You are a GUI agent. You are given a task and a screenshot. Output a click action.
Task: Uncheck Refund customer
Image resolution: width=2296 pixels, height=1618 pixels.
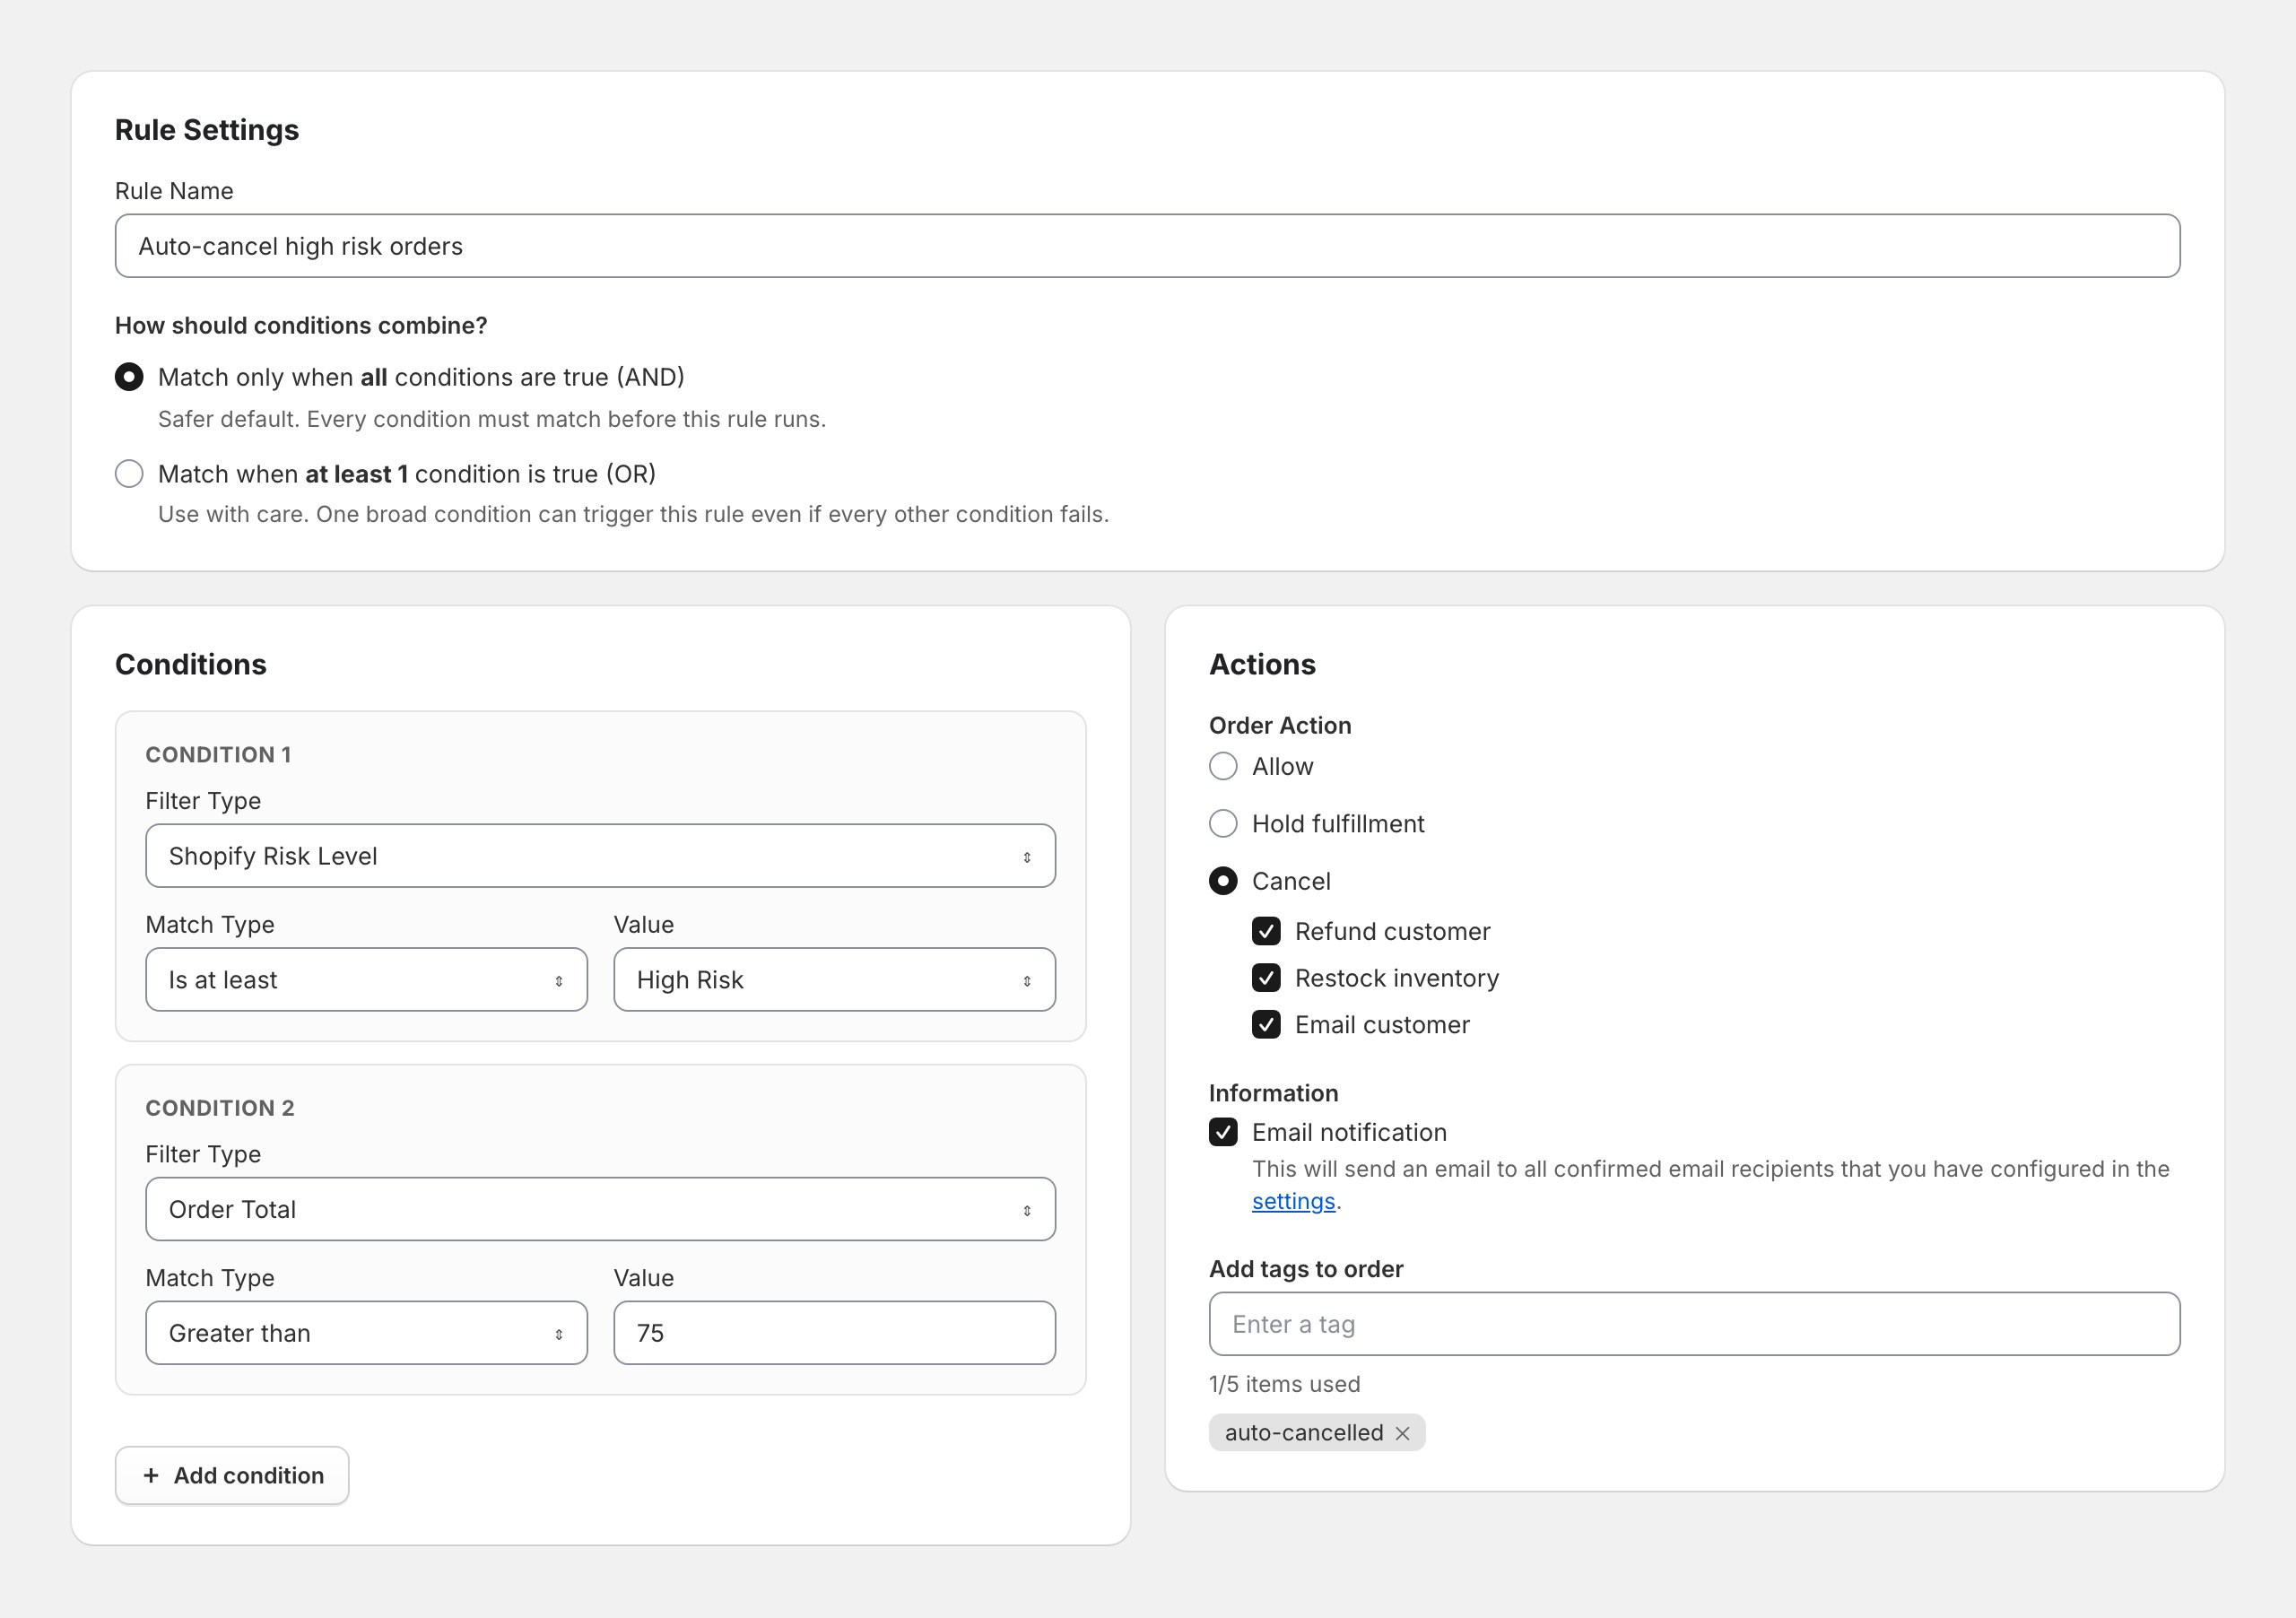[x=1266, y=932]
